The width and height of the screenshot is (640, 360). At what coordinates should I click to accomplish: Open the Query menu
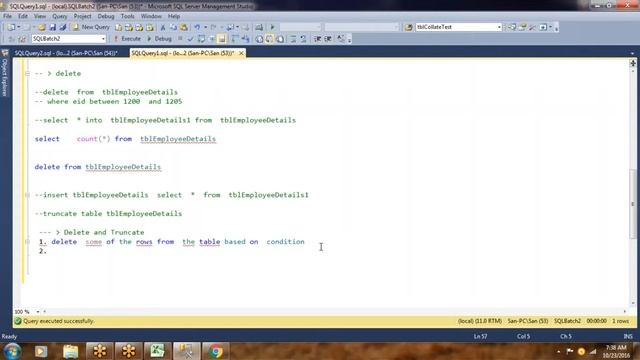coord(60,16)
